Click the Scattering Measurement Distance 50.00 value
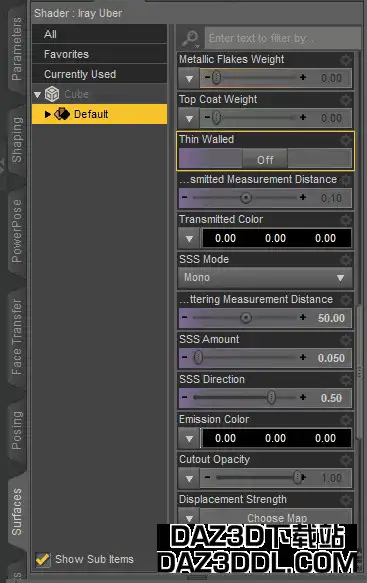The width and height of the screenshot is (367, 583). click(331, 318)
